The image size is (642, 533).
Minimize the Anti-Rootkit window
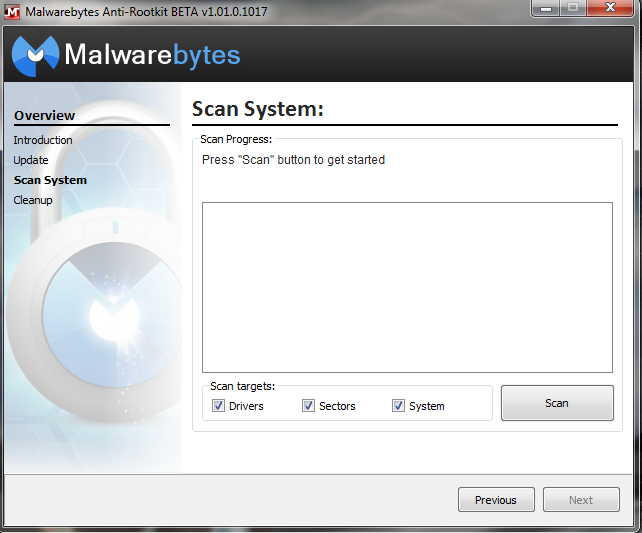[x=545, y=8]
